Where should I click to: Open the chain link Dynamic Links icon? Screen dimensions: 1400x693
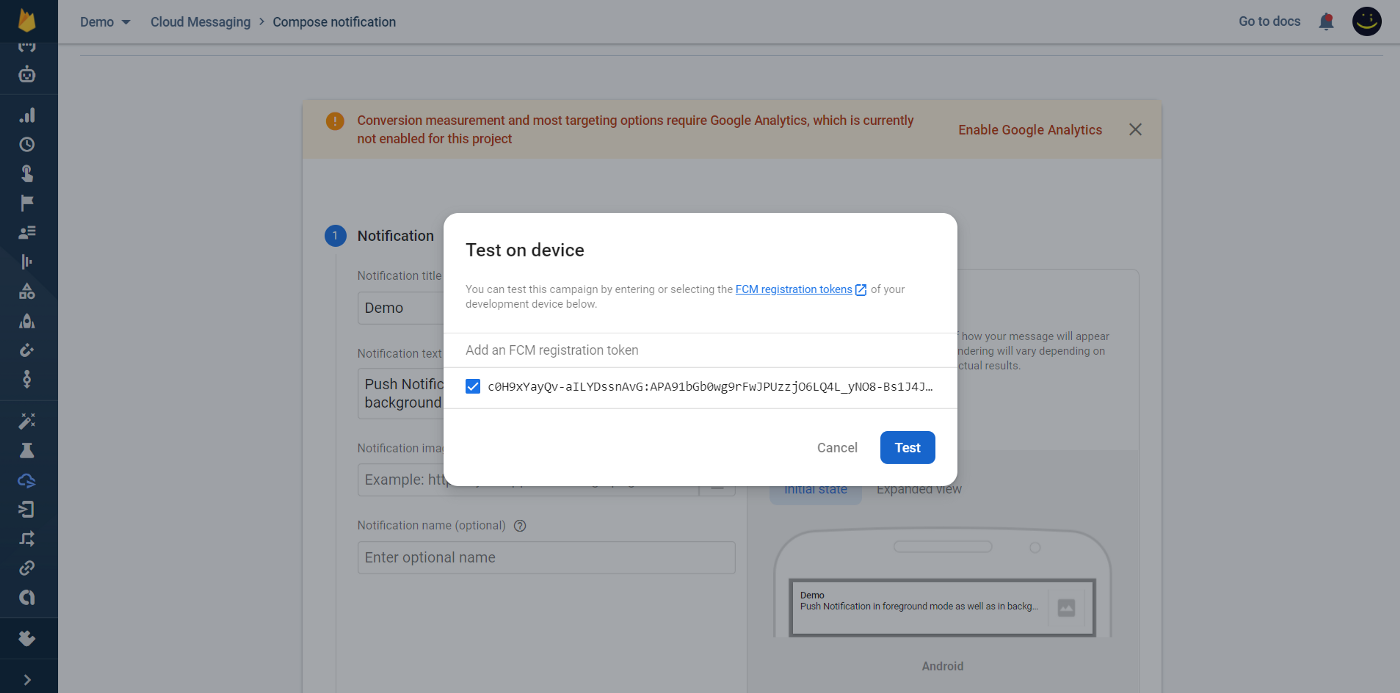point(27,568)
